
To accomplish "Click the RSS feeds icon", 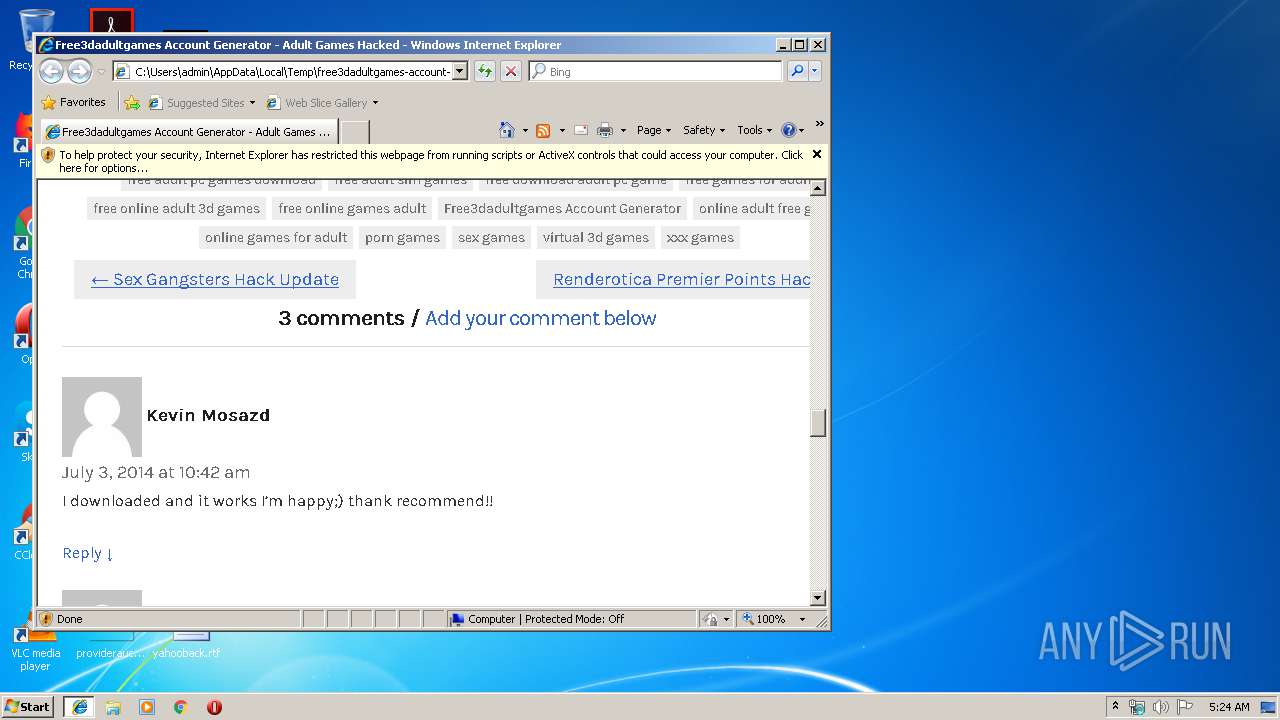I will [x=543, y=130].
